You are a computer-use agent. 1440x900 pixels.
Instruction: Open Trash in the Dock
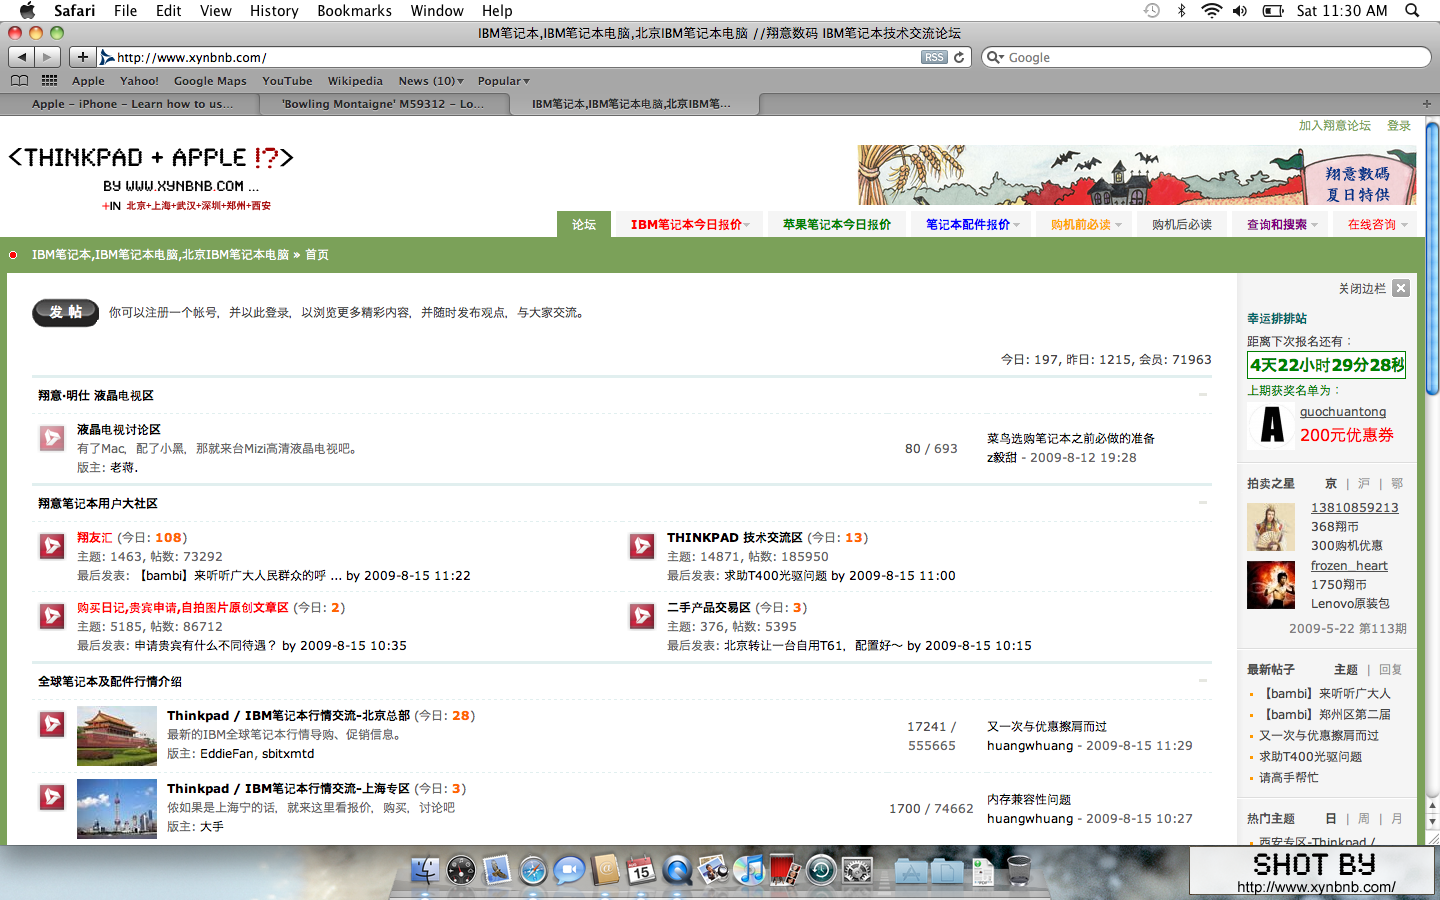1018,870
